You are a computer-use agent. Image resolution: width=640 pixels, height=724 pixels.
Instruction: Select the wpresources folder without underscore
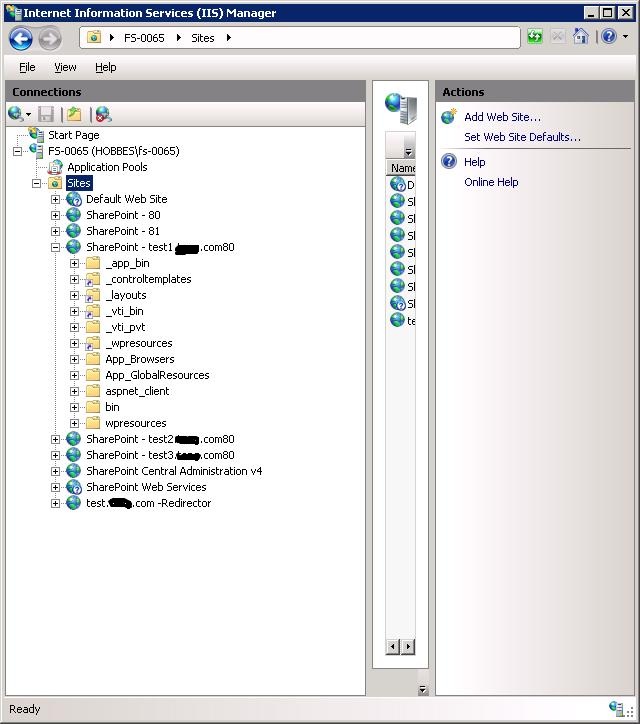pos(136,423)
